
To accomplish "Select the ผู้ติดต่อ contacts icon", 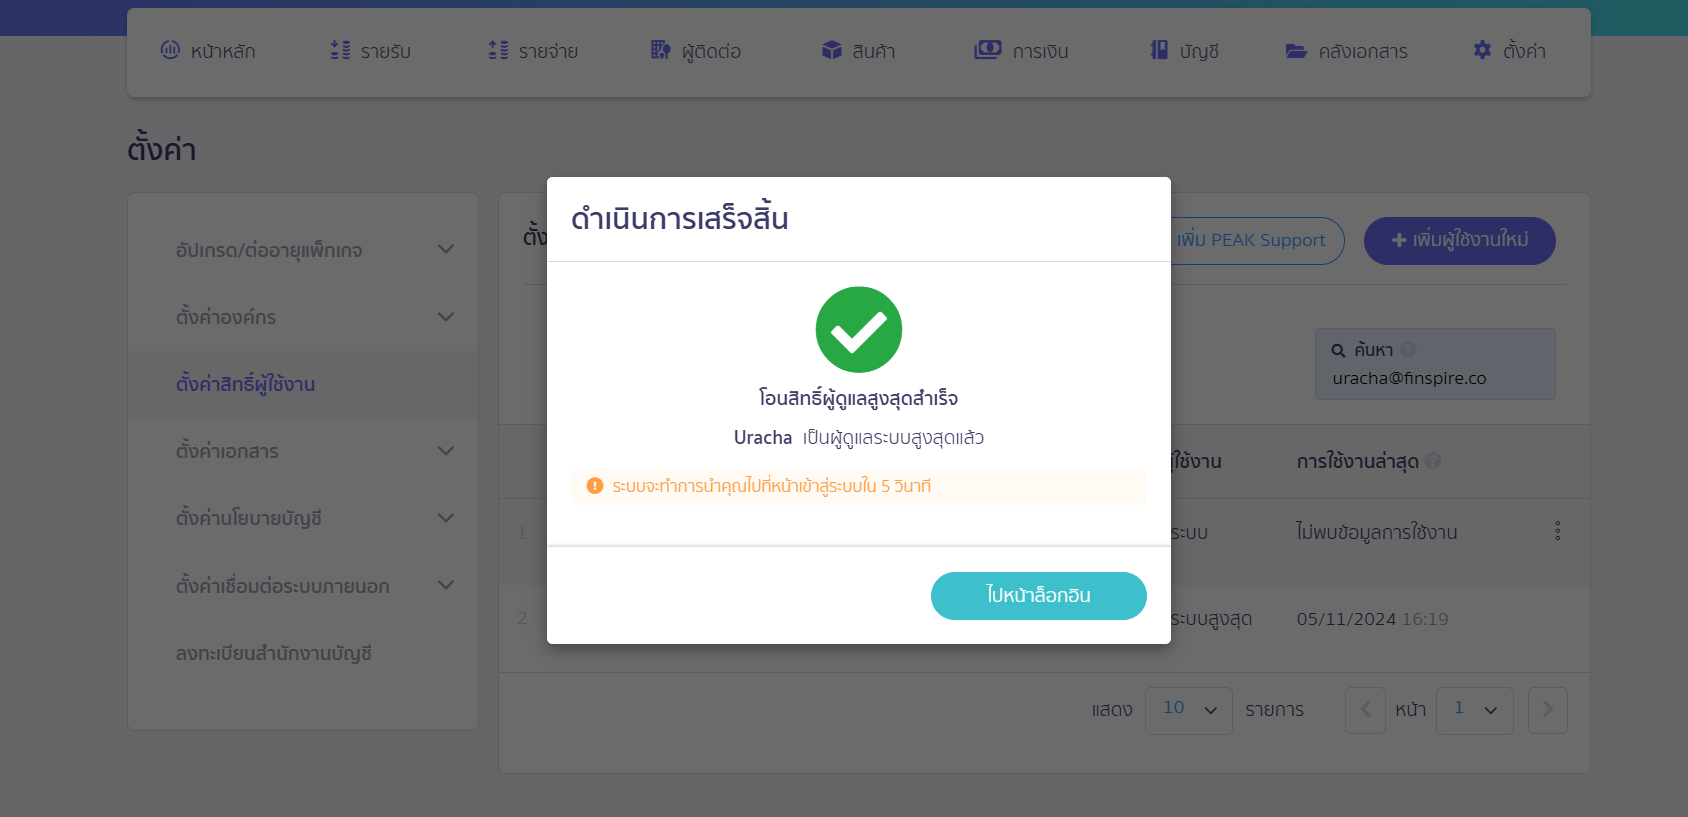I will 660,50.
